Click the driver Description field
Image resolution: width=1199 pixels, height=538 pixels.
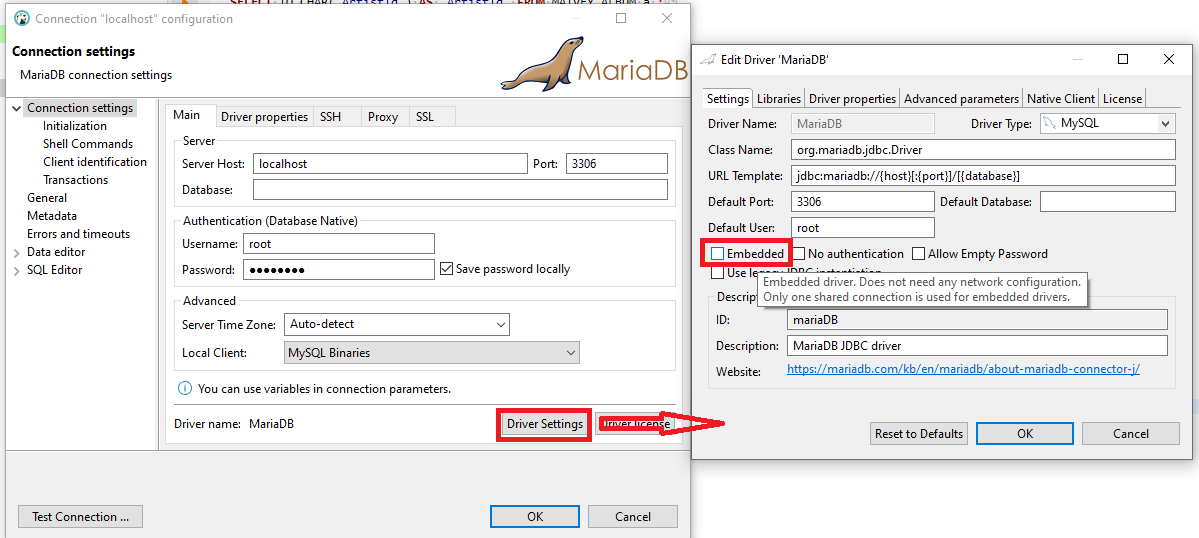[x=977, y=345]
